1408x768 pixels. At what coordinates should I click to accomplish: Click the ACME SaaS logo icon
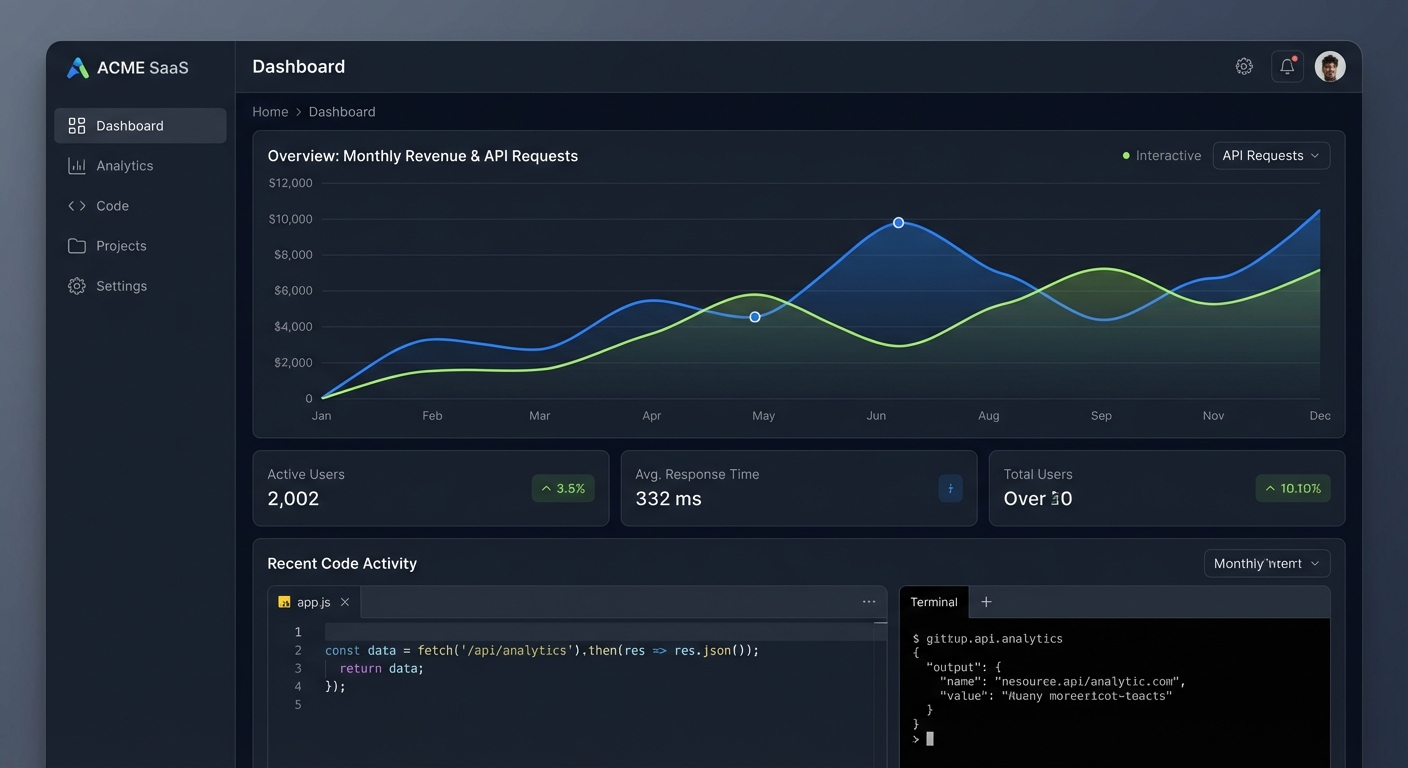77,68
